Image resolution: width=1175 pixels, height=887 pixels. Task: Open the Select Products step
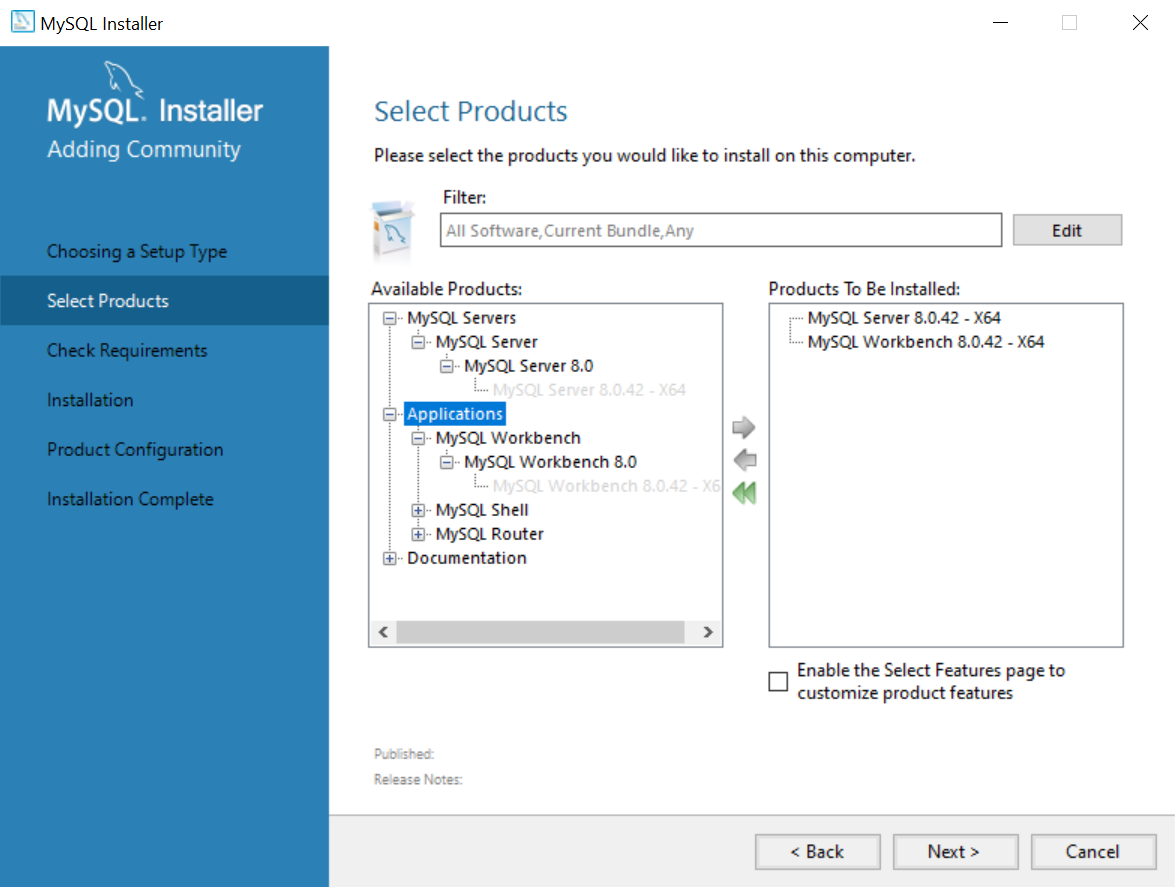(x=164, y=300)
